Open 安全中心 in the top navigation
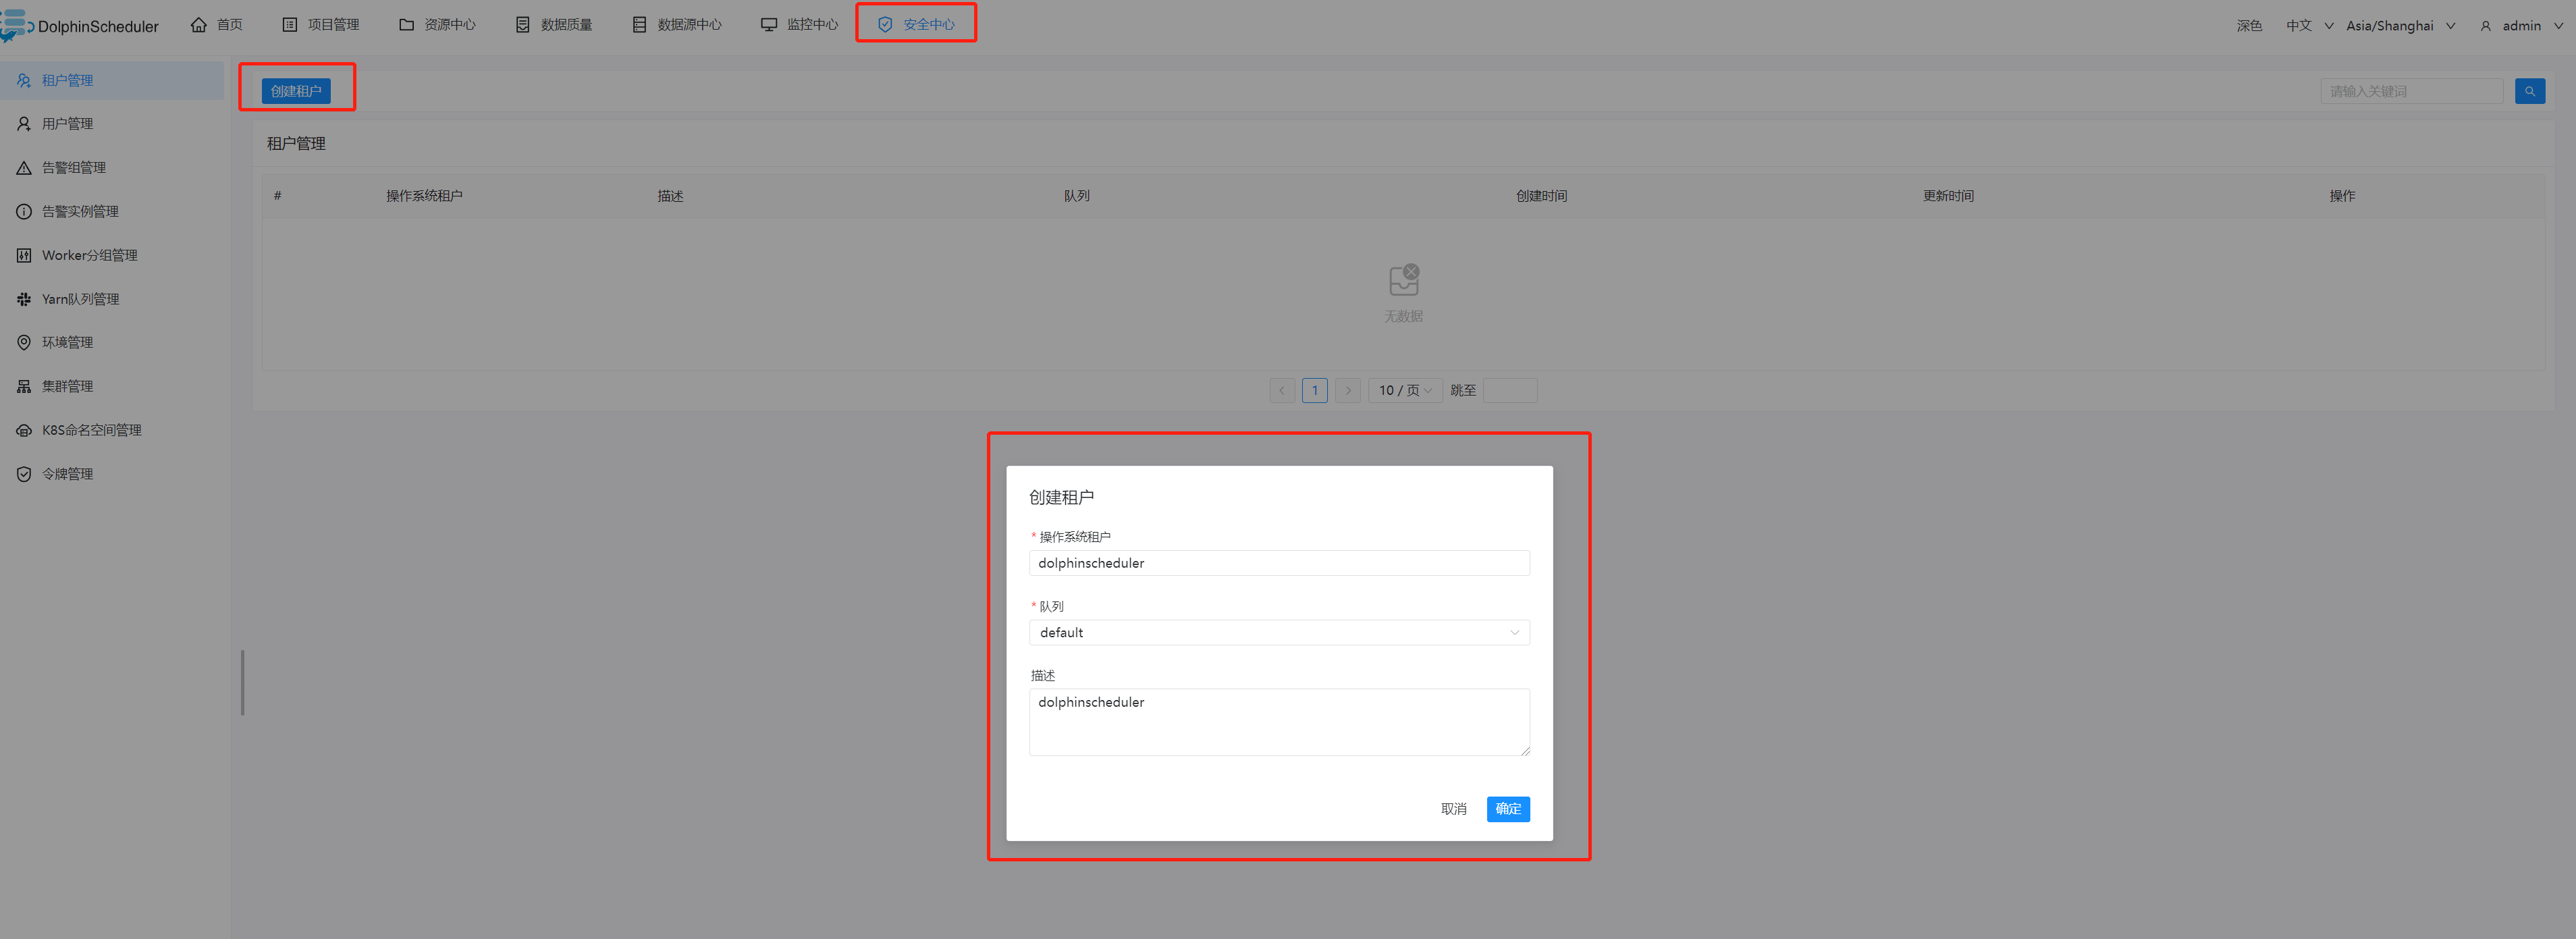This screenshot has height=939, width=2576. [916, 24]
